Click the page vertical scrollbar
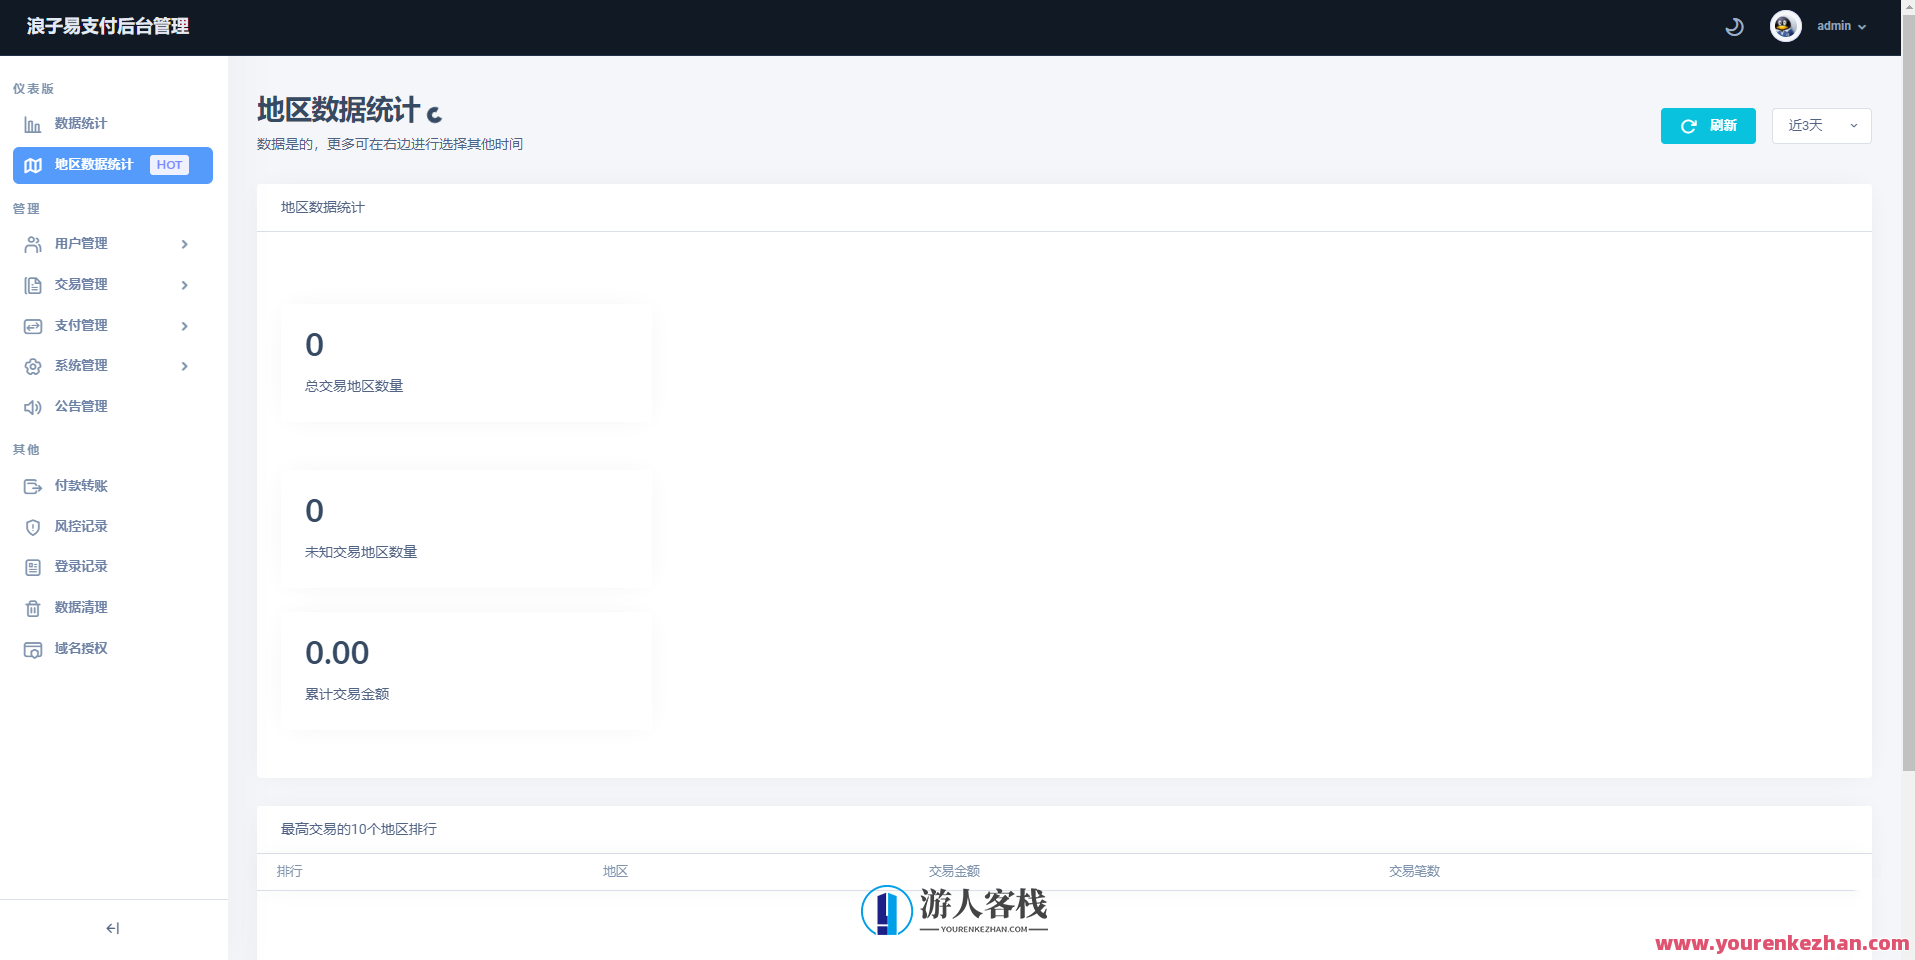 click(1908, 400)
